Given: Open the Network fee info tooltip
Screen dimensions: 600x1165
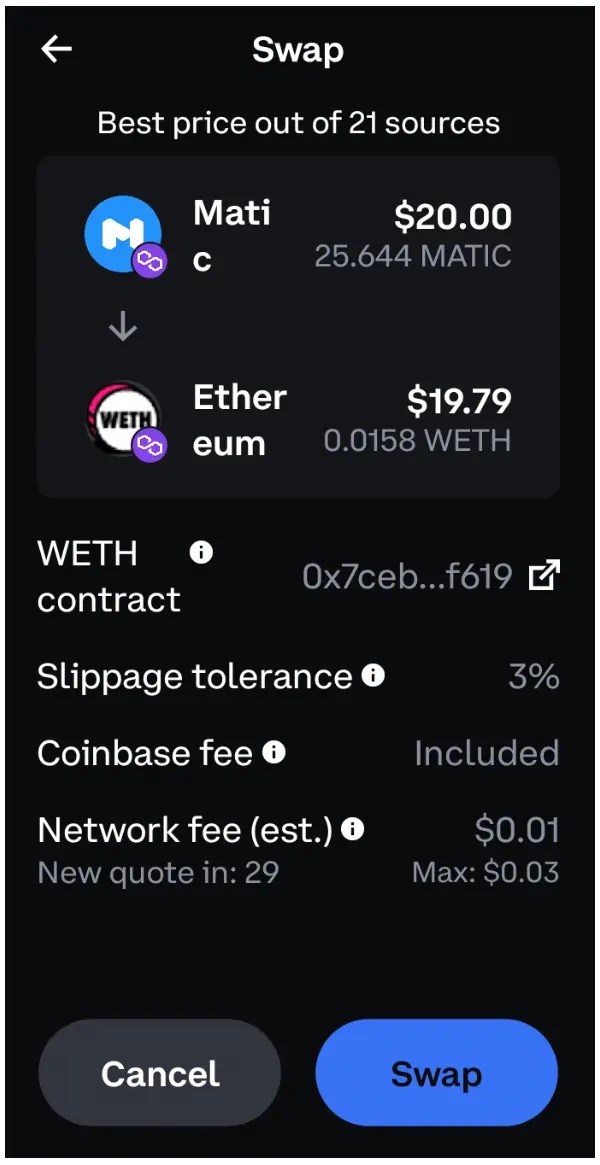Looking at the screenshot, I should pyautogui.click(x=351, y=828).
